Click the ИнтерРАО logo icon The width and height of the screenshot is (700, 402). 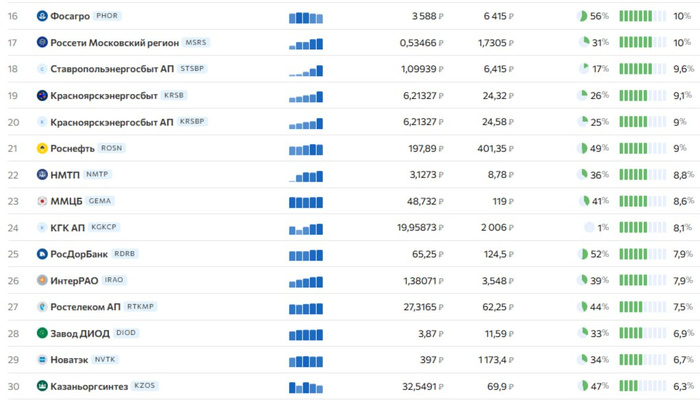pyautogui.click(x=42, y=281)
